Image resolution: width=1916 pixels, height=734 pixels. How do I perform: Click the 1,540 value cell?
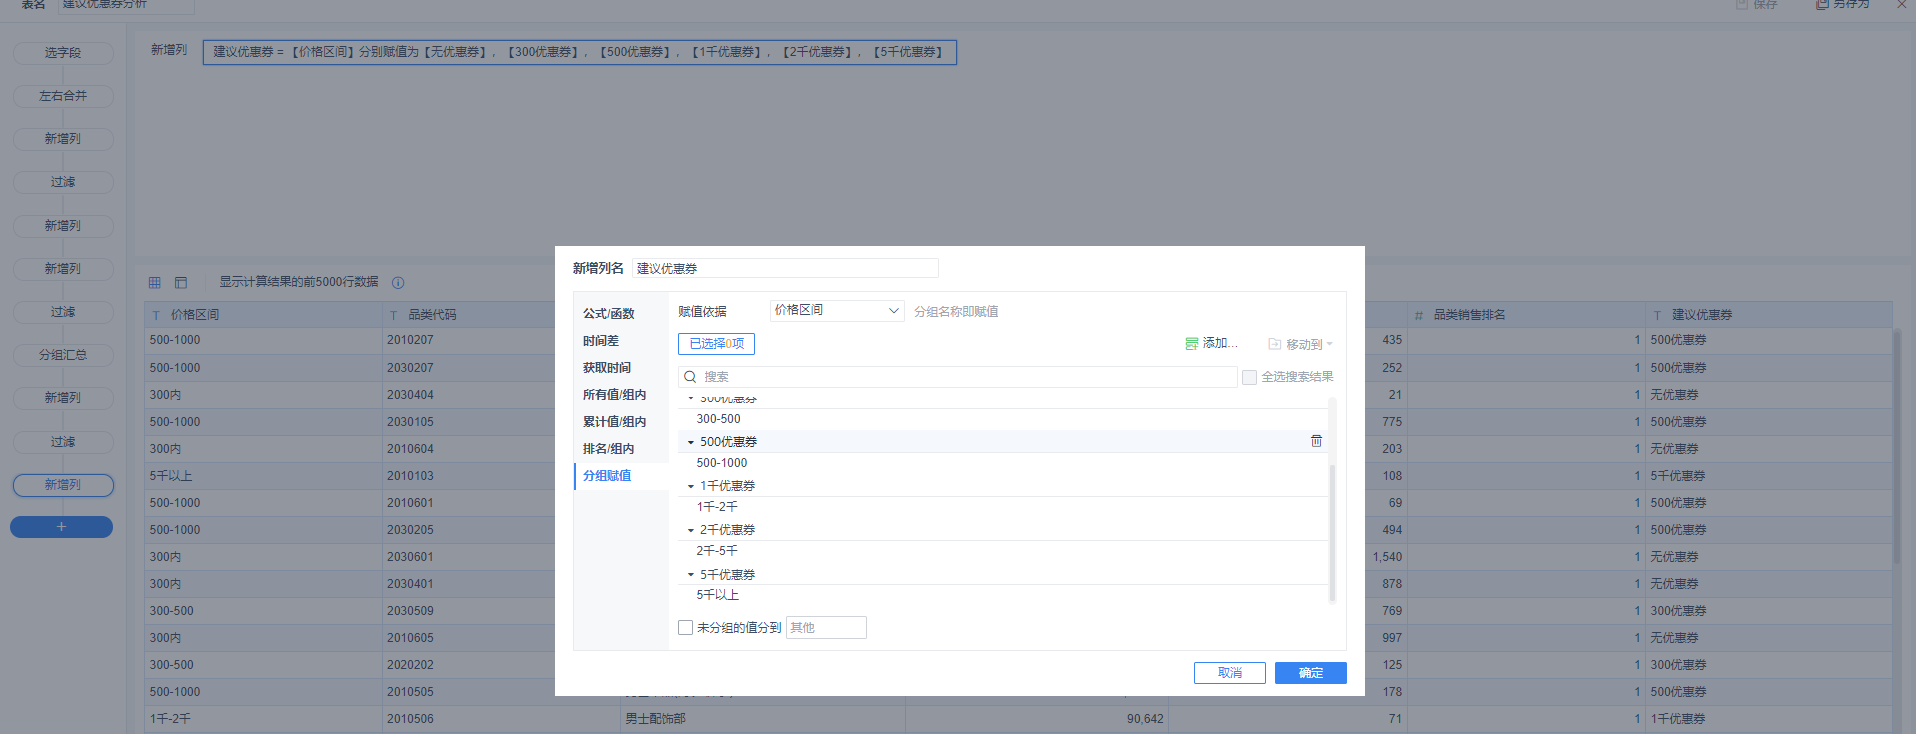pos(1385,557)
